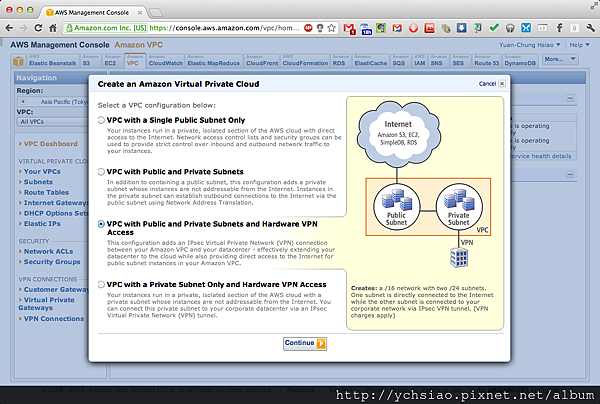Image resolution: width=600 pixels, height=404 pixels.
Task: Click the red hand extension icon
Action: point(413,28)
